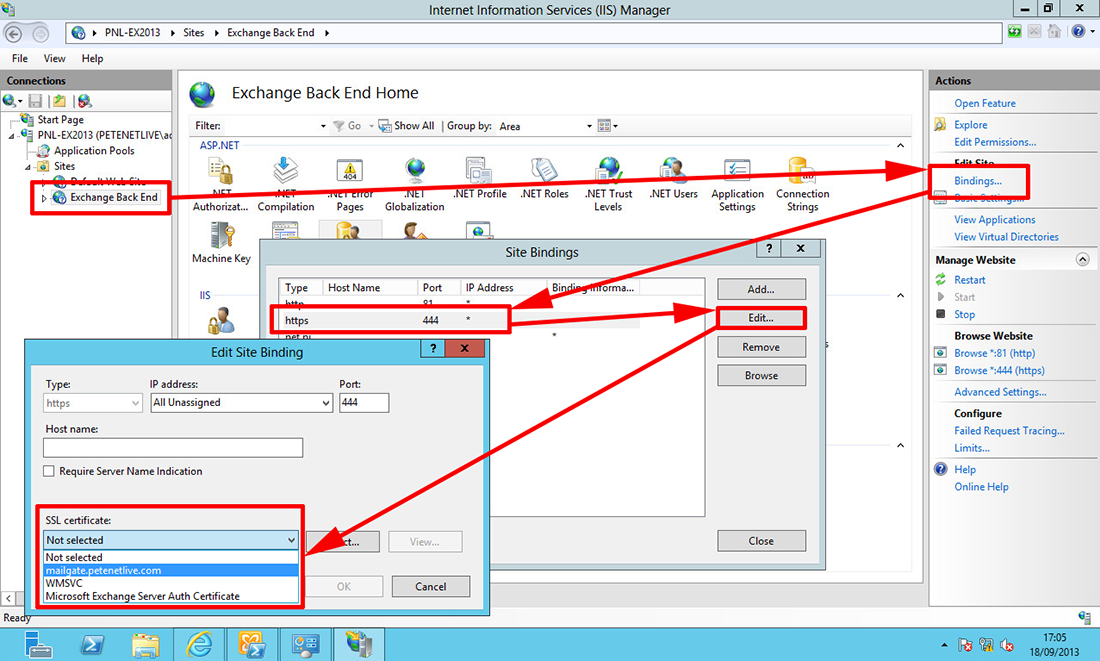Click the Edit button in Site Bindings
Viewport: 1100px width, 661px height.
761,317
